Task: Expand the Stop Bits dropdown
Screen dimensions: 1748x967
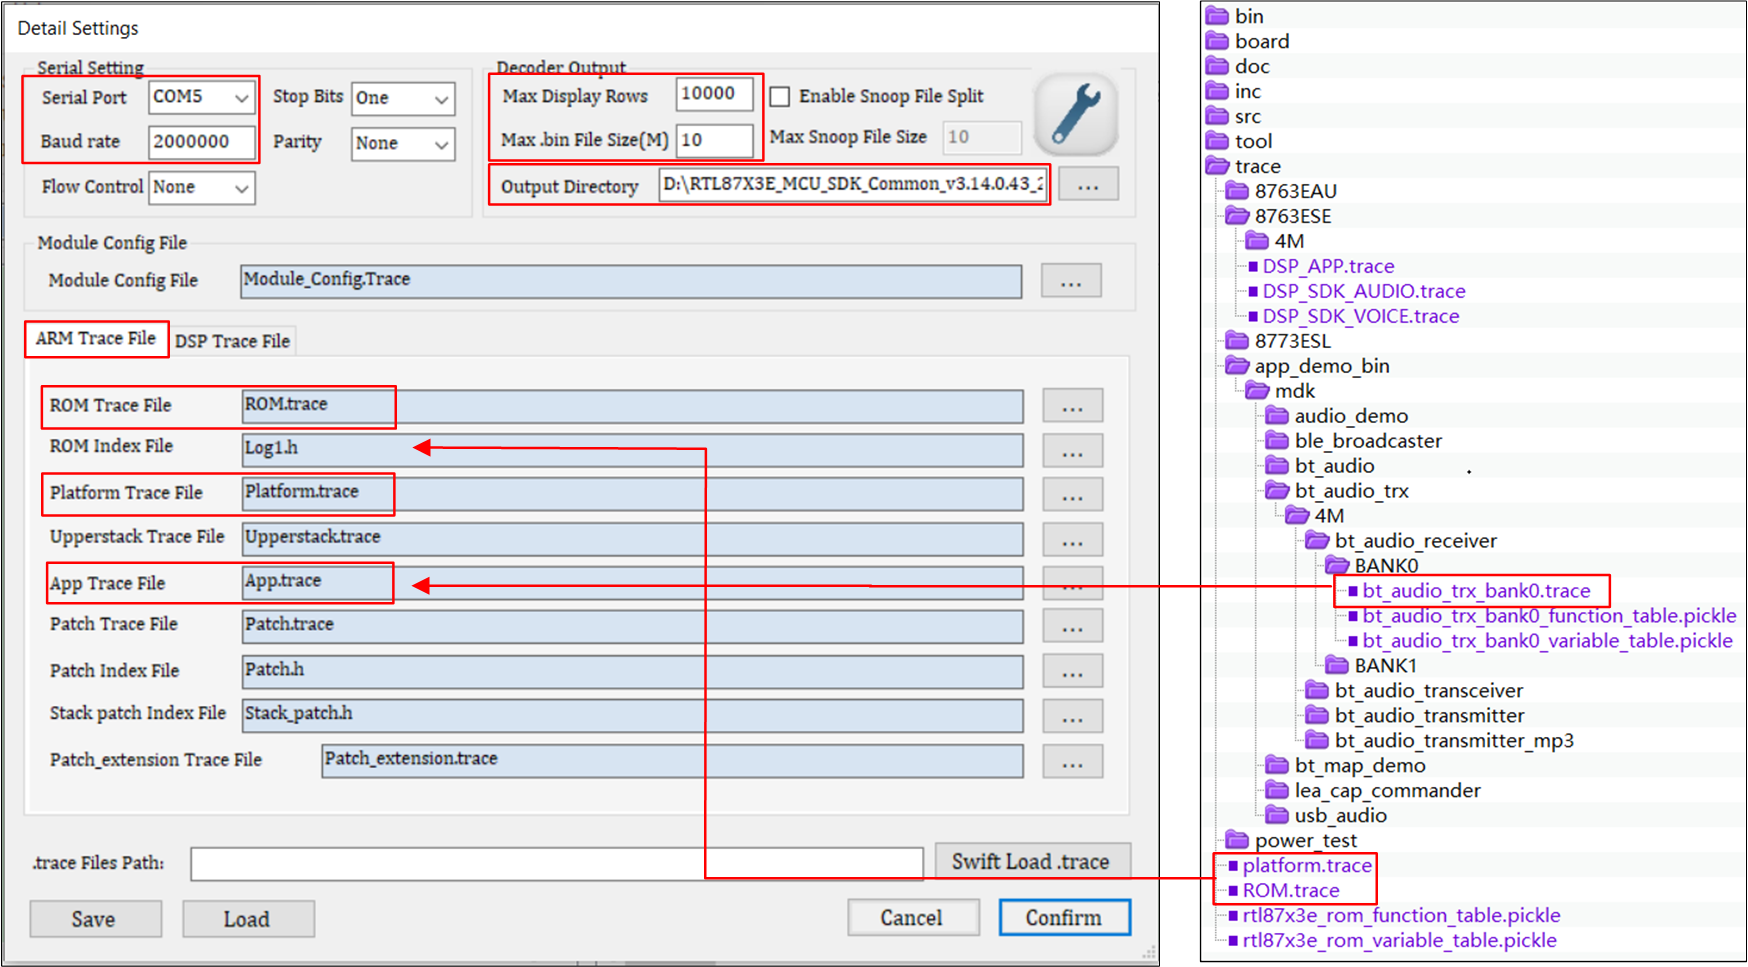Action: 441,99
